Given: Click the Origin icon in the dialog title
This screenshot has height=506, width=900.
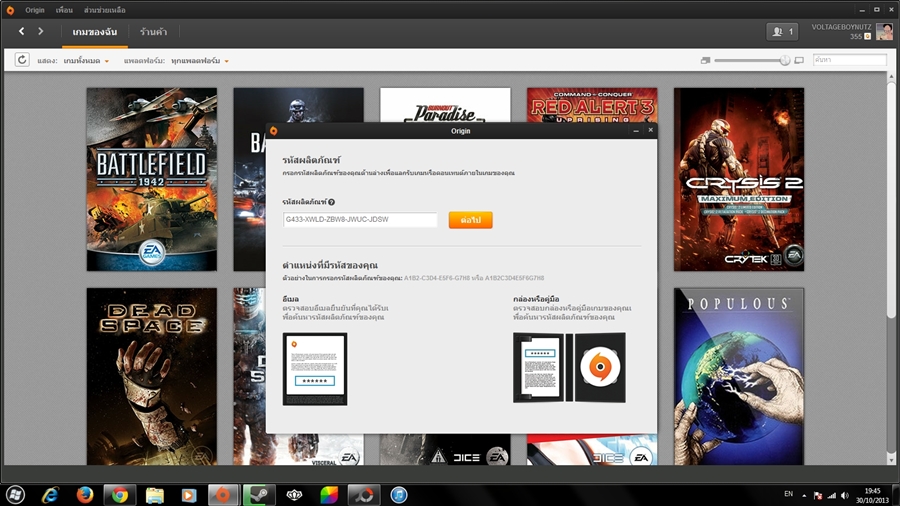Looking at the screenshot, I should (x=274, y=131).
